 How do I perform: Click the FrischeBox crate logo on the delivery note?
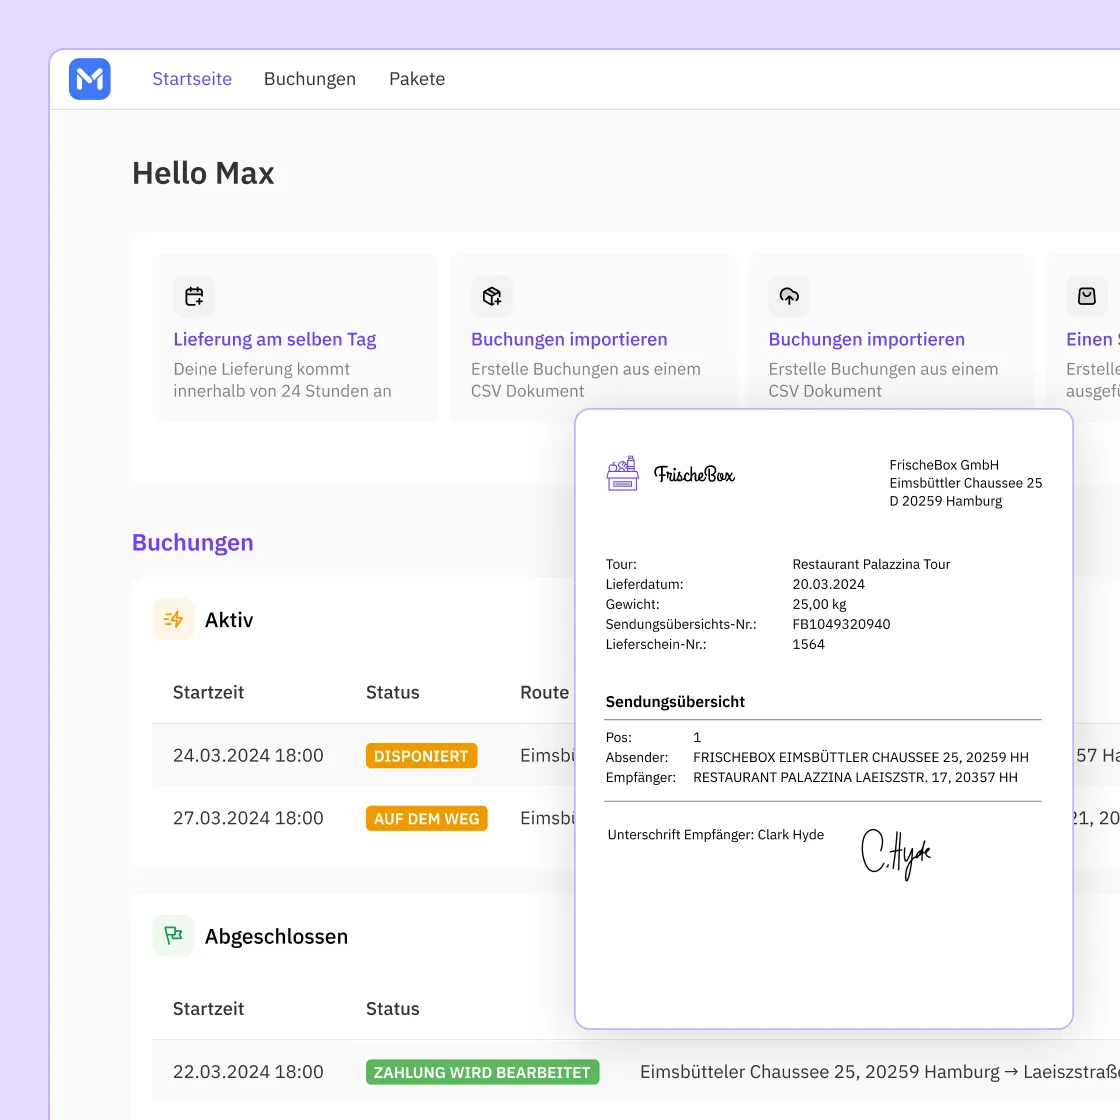623,474
